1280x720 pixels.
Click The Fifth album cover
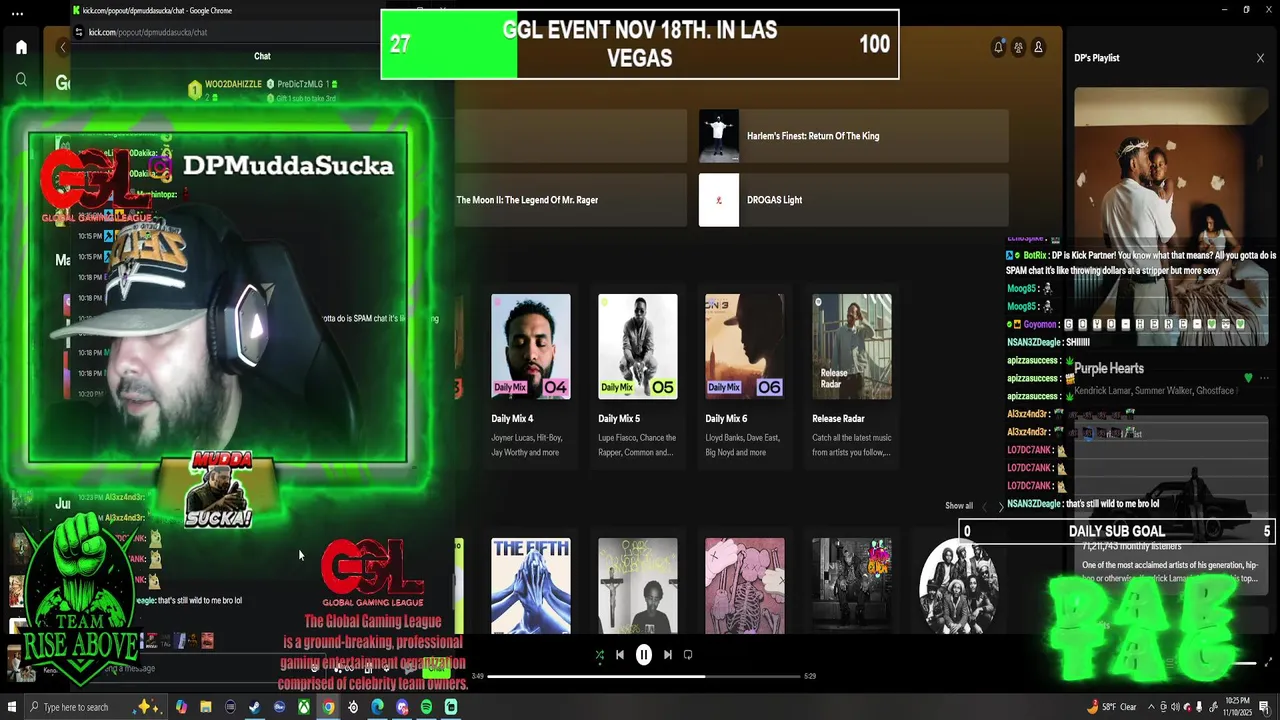tap(531, 586)
